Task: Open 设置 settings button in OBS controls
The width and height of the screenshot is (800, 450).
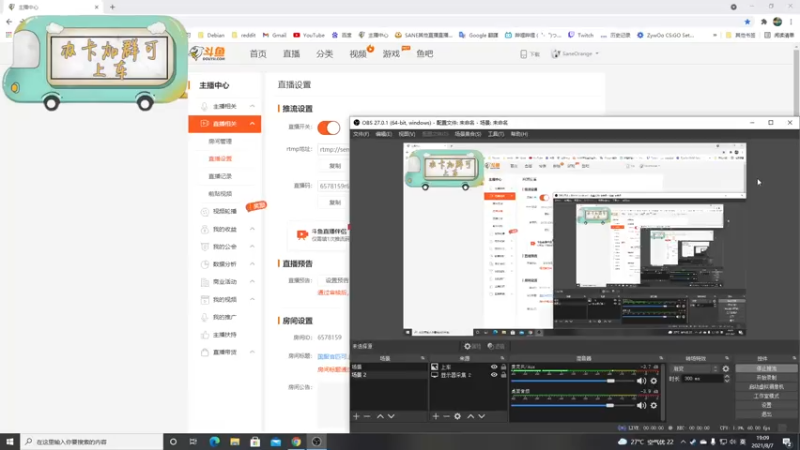Action: click(x=766, y=405)
